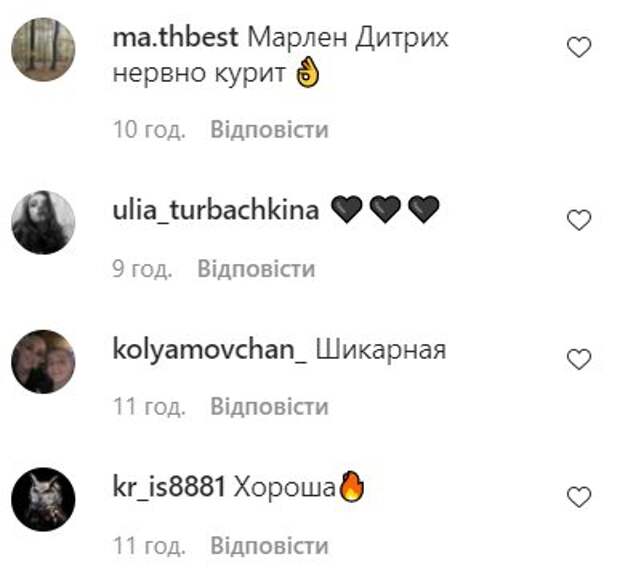This screenshot has height=586, width=620.
Task: Reply to ulia_turbachkina via Відповісти
Action: click(x=256, y=269)
